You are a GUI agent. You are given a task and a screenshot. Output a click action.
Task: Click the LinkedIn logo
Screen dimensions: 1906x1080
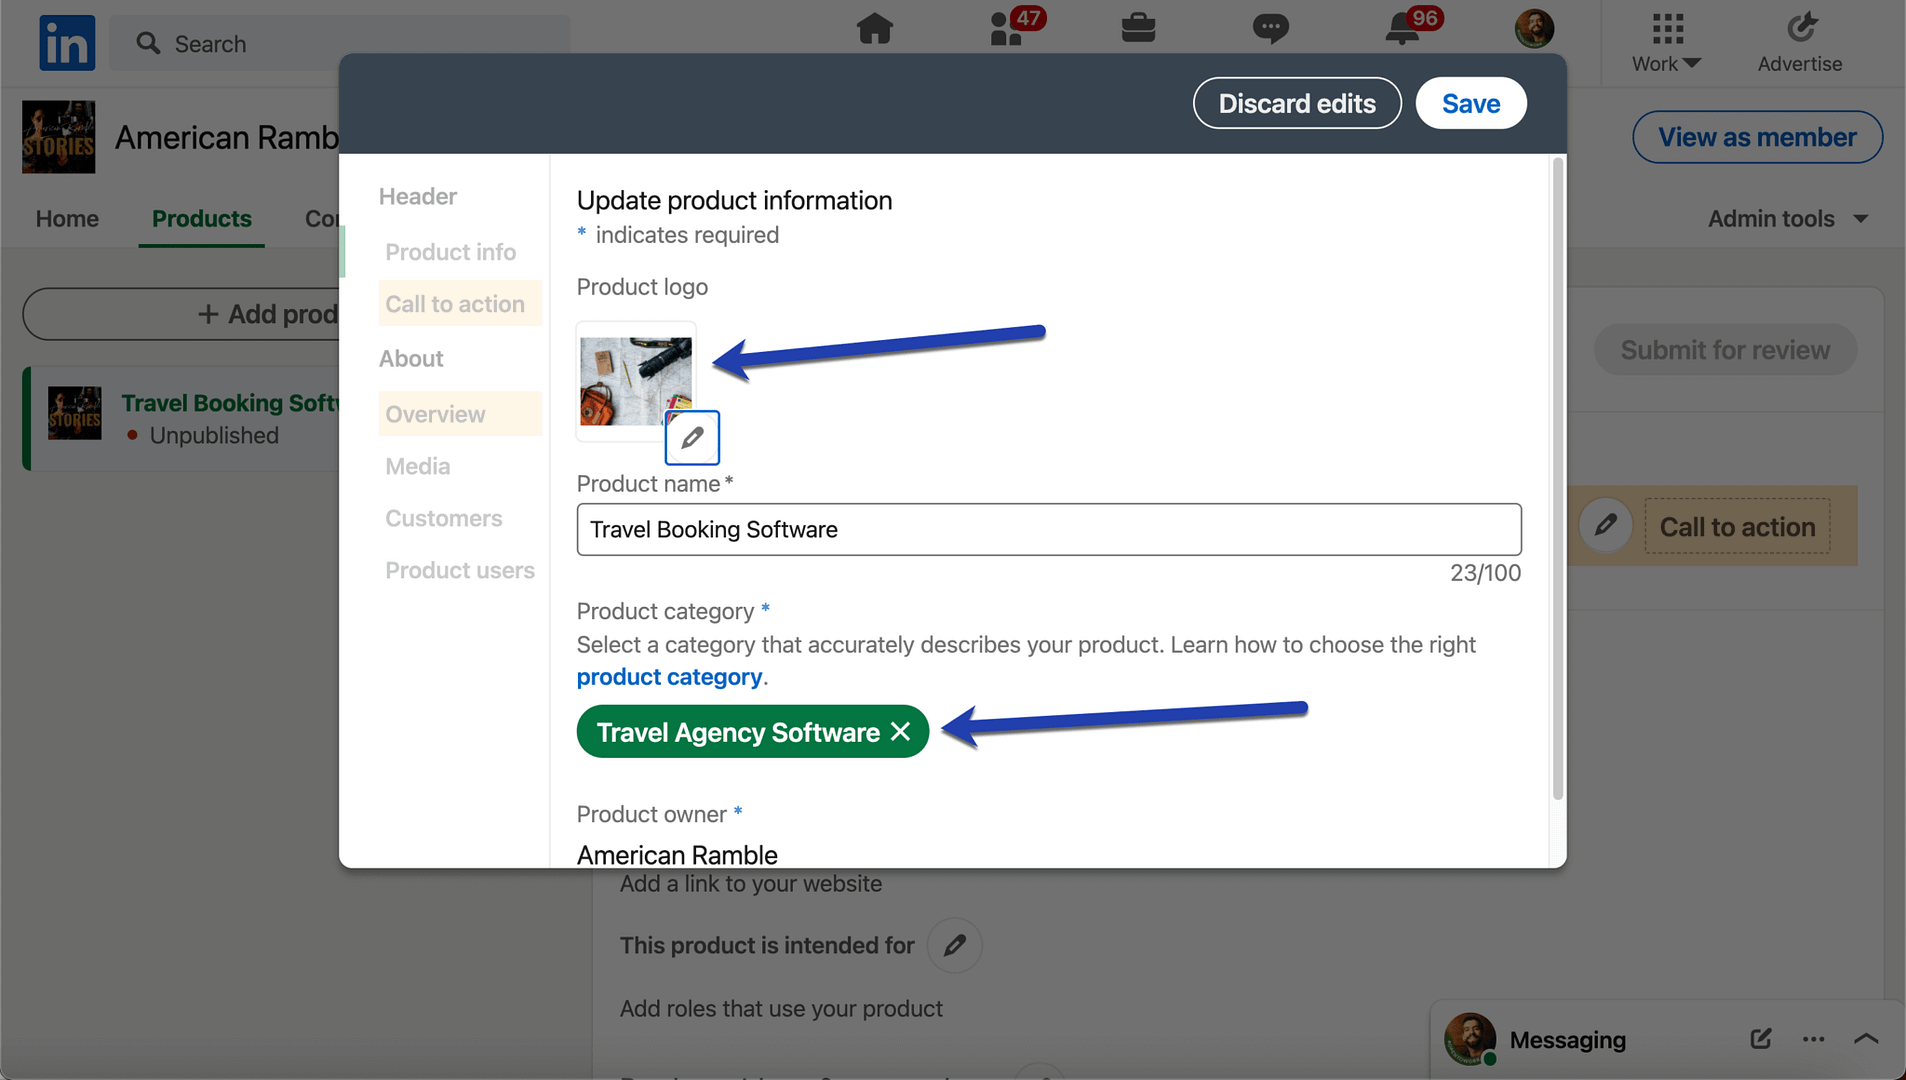point(66,42)
